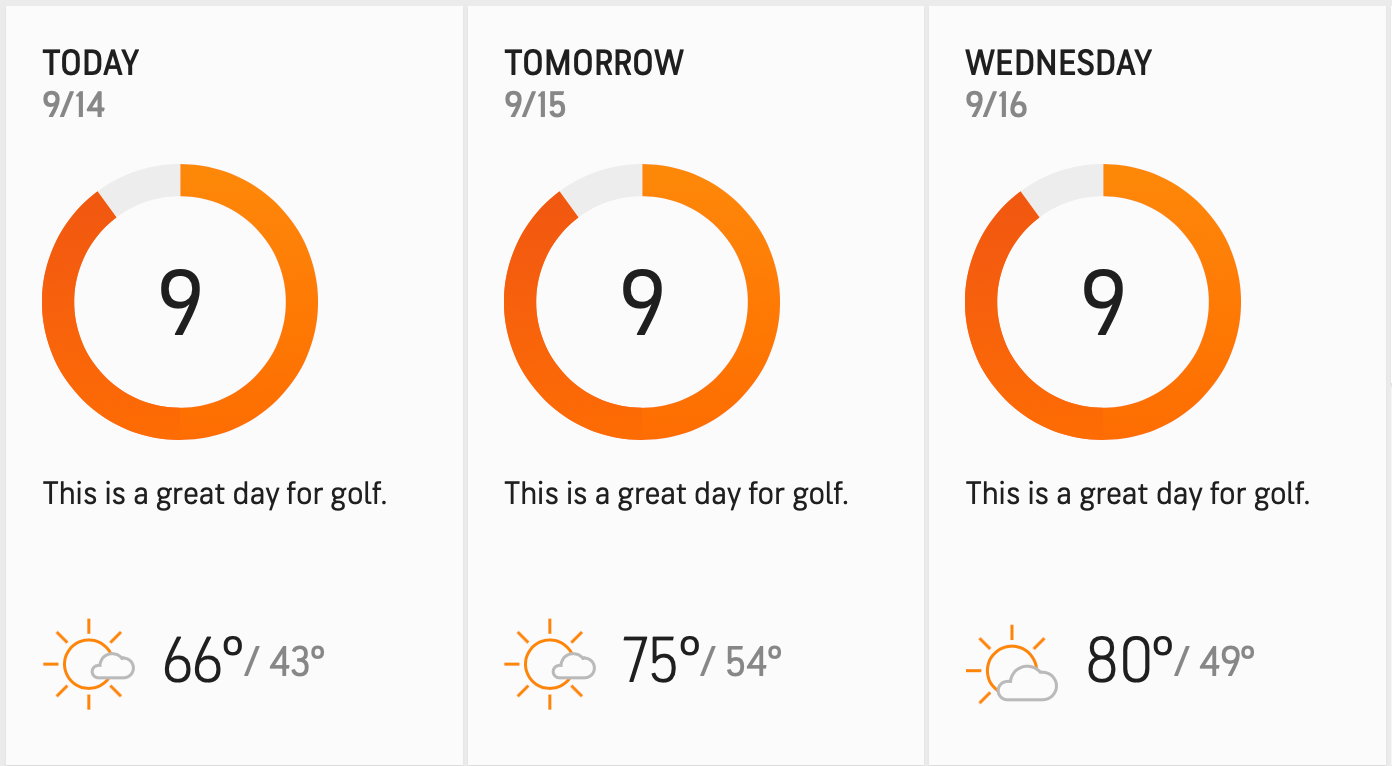Click Today's 66° high temperature
Screen dimensions: 1392x766
pyautogui.click(x=203, y=660)
